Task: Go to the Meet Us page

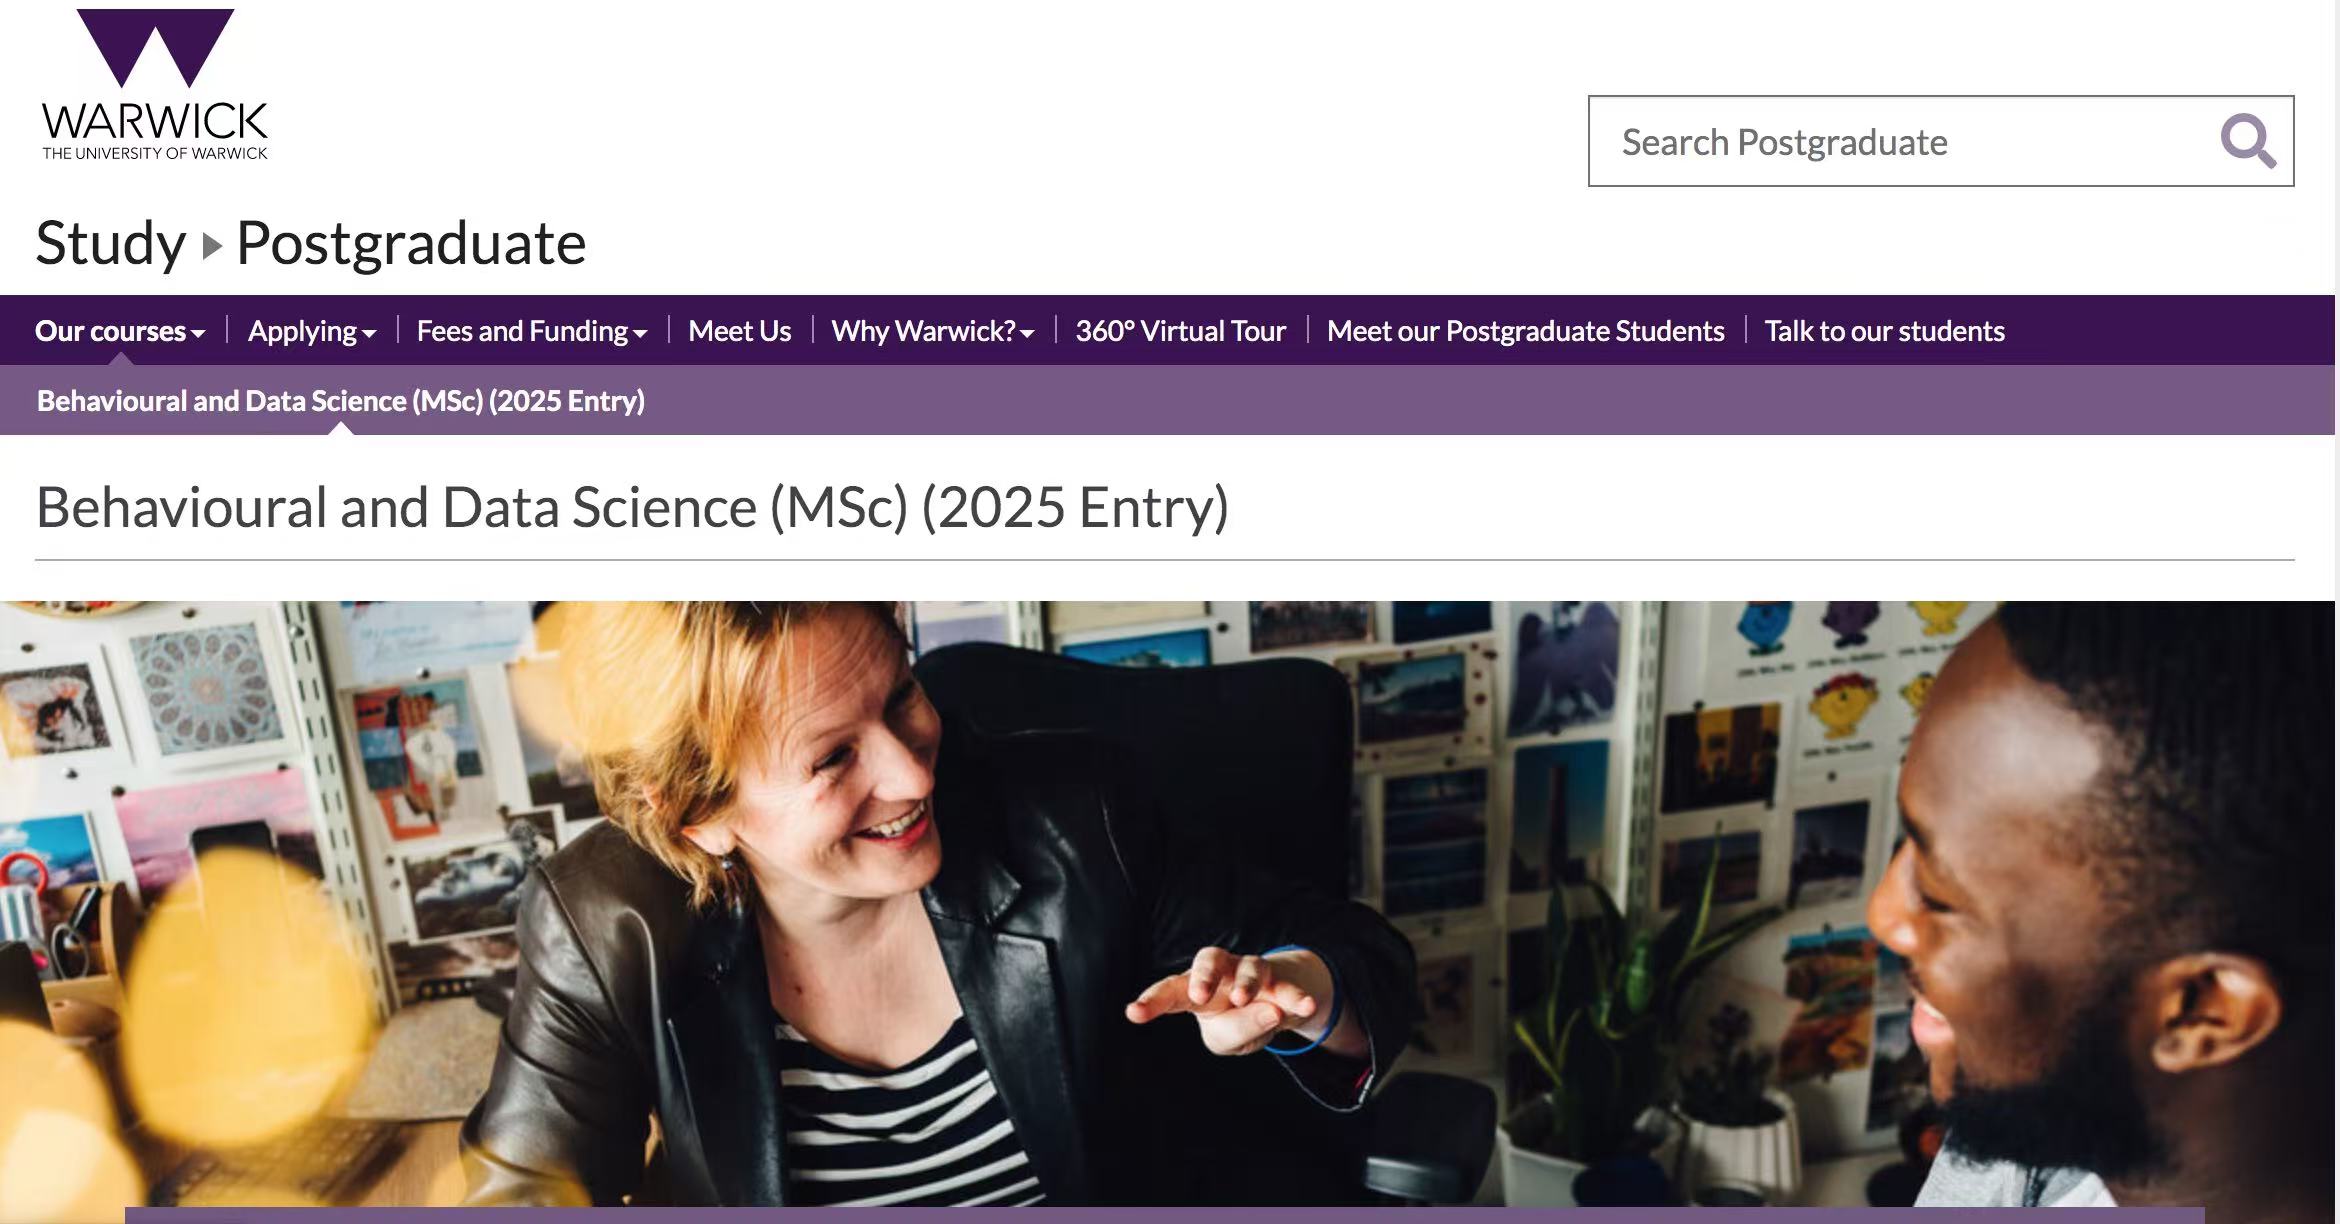Action: [x=739, y=331]
